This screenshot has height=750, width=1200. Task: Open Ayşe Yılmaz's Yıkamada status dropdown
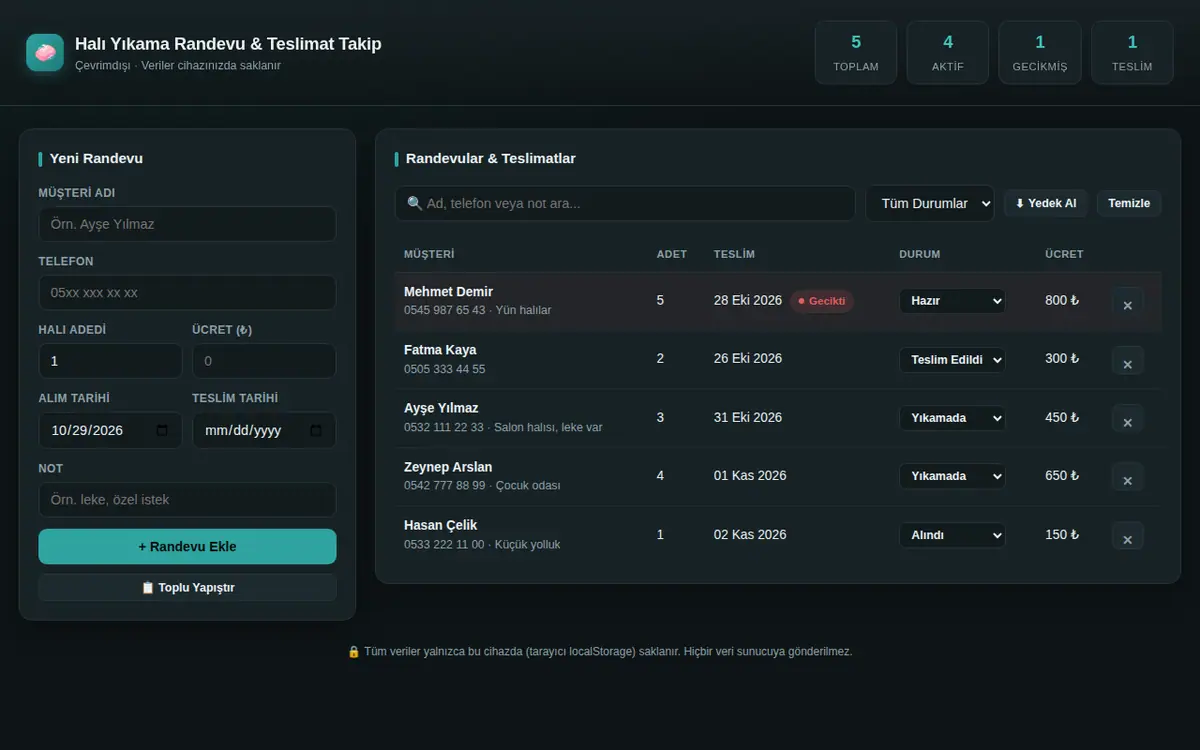click(952, 417)
